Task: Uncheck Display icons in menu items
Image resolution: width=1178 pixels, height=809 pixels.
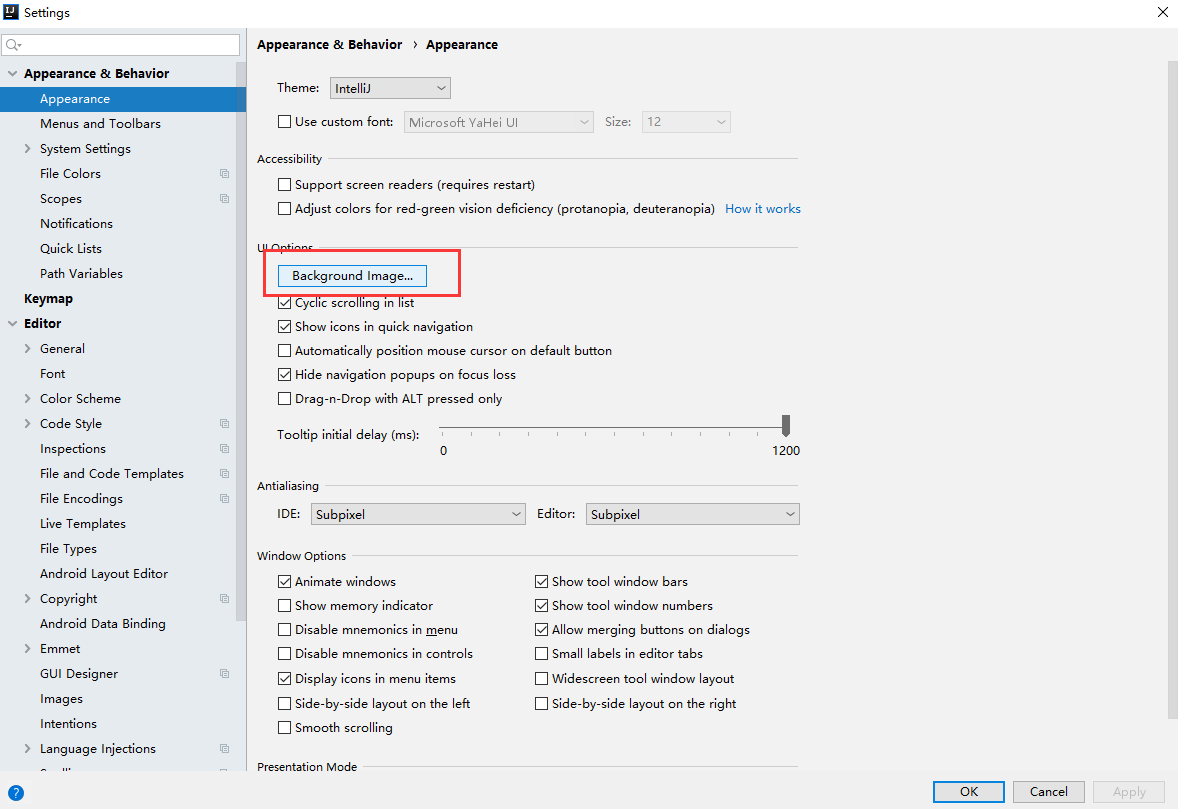Action: click(x=285, y=678)
